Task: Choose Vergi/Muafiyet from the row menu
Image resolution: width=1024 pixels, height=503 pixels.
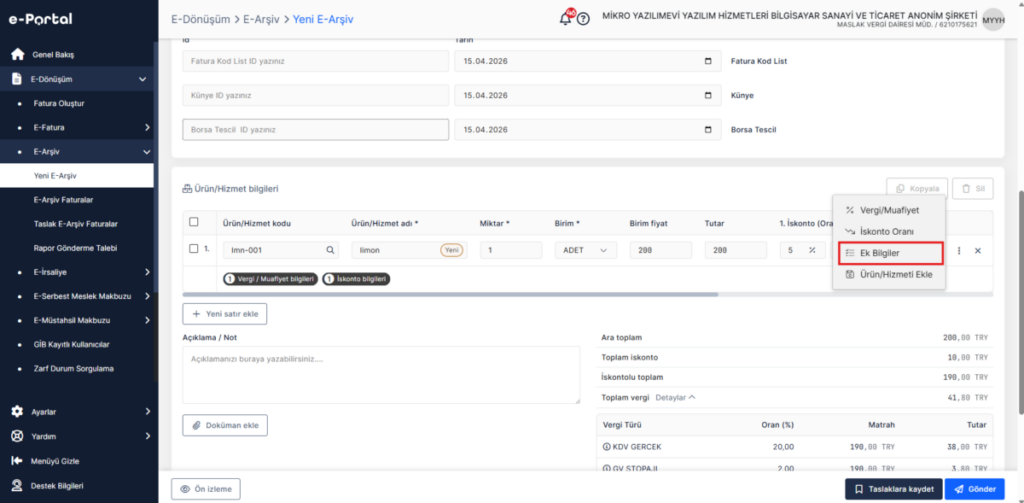Action: coord(889,210)
